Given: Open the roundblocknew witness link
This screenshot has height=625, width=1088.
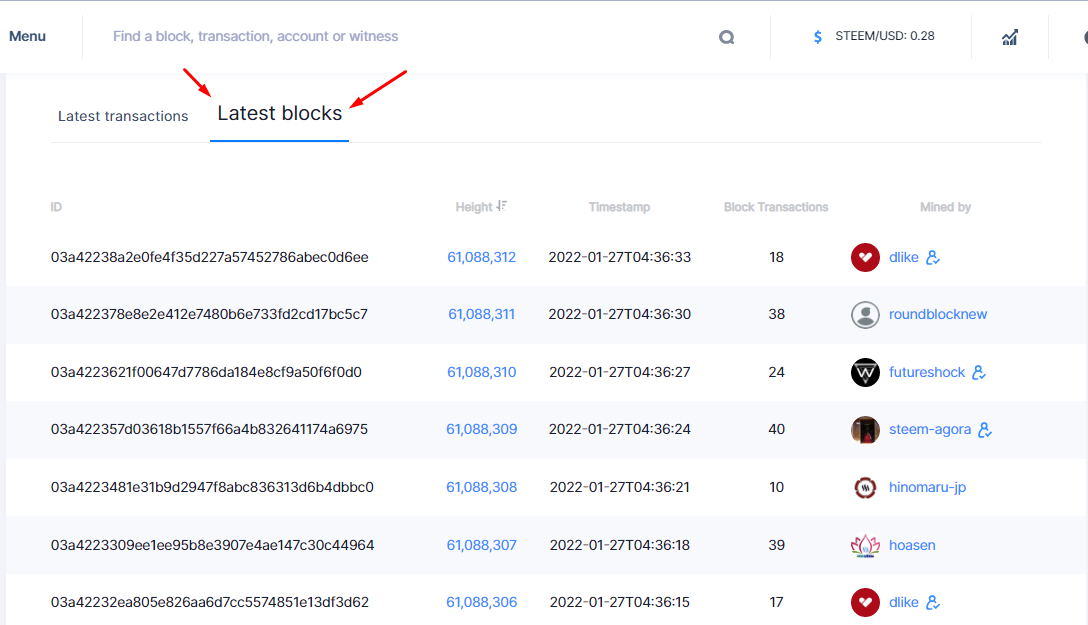Looking at the screenshot, I should click(937, 314).
